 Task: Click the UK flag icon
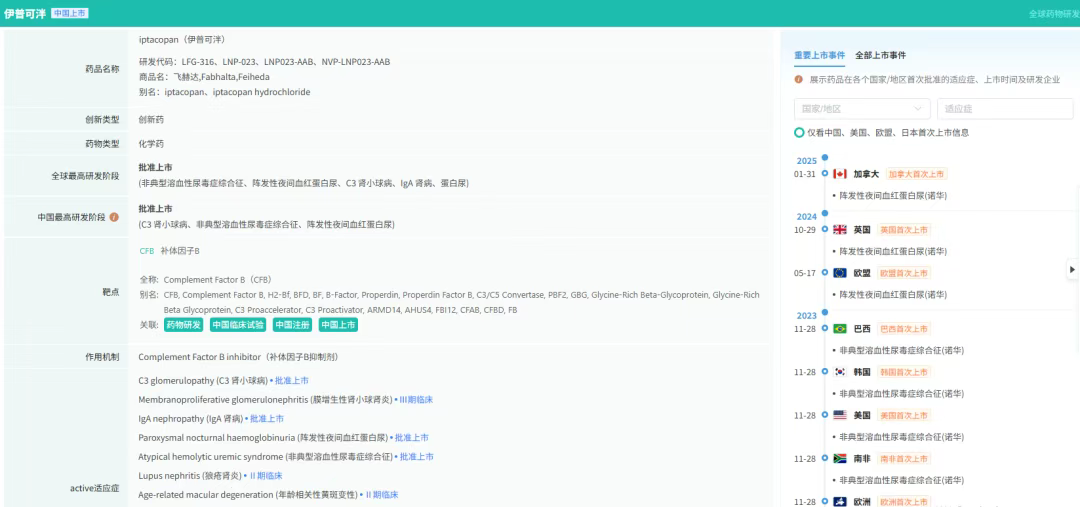(840, 229)
